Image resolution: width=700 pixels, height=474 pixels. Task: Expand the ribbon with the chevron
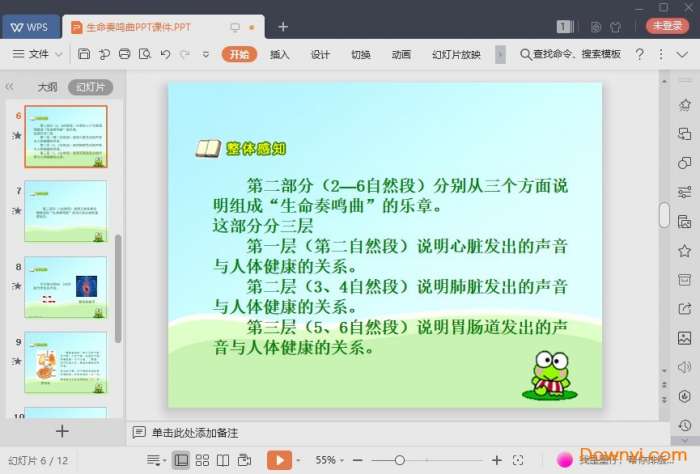coord(682,54)
